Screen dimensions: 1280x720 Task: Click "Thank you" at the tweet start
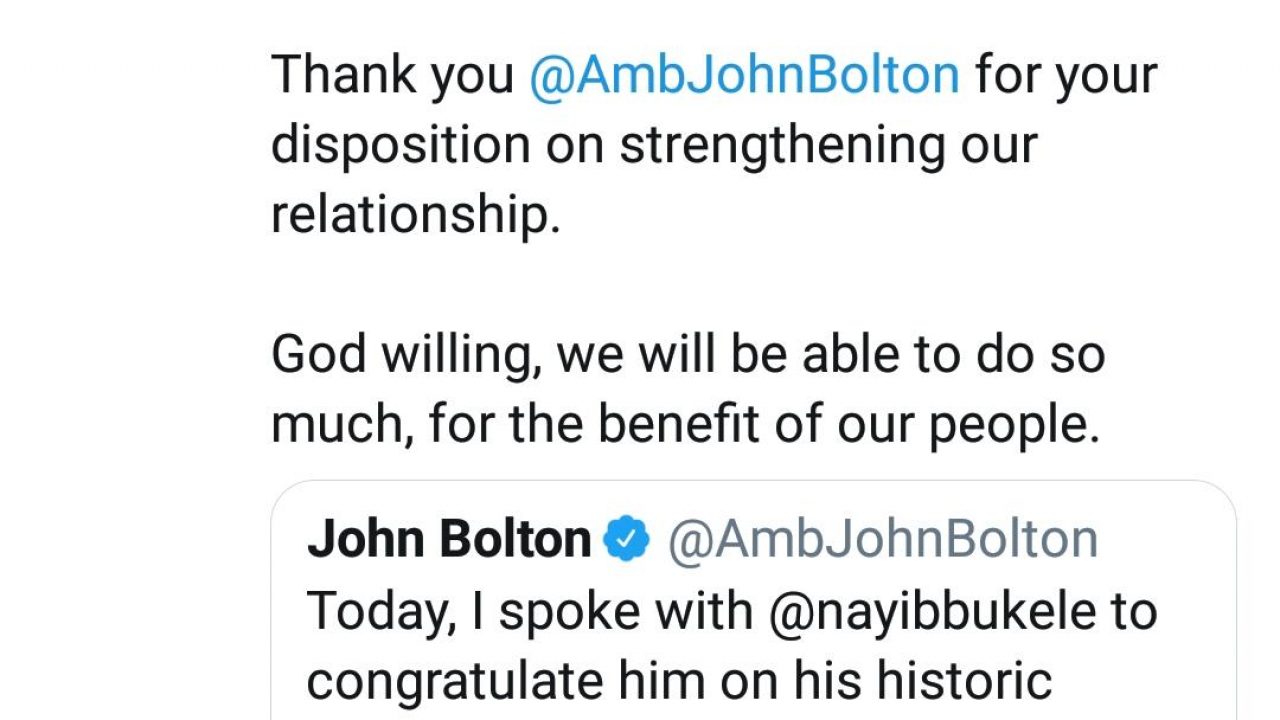point(393,75)
